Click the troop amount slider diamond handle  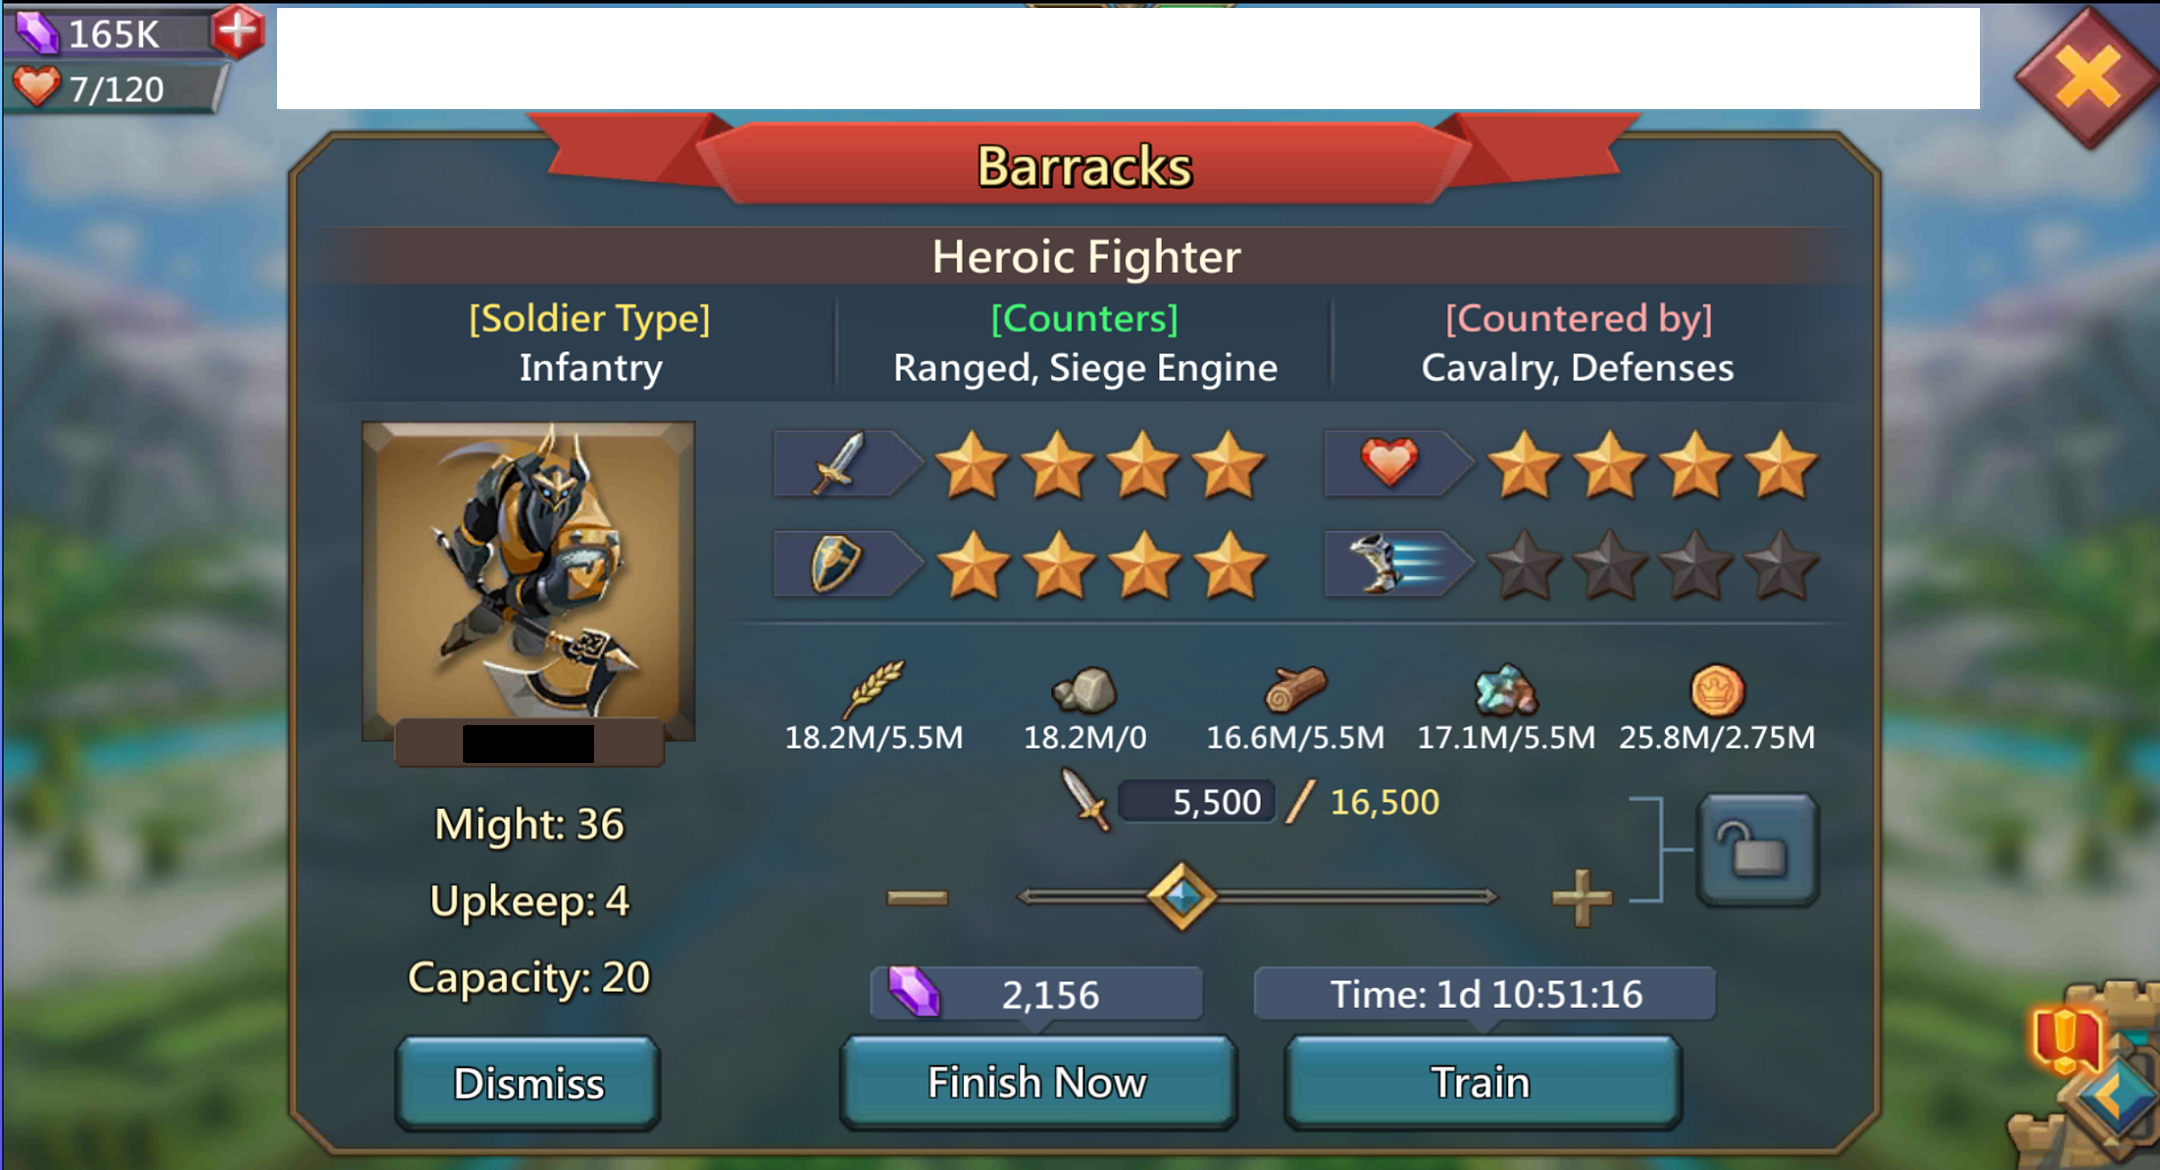1181,897
